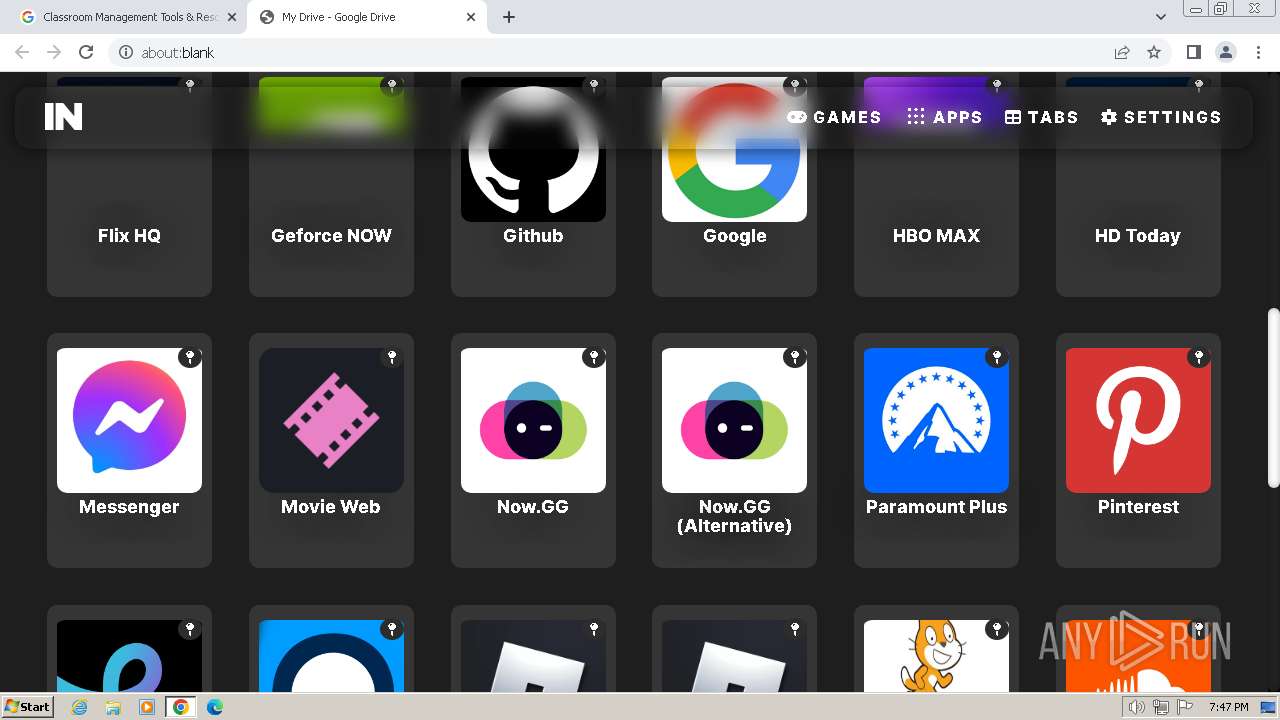Viewport: 1280px width, 720px height.
Task: Open the Now.GG app icon
Action: click(x=533, y=420)
